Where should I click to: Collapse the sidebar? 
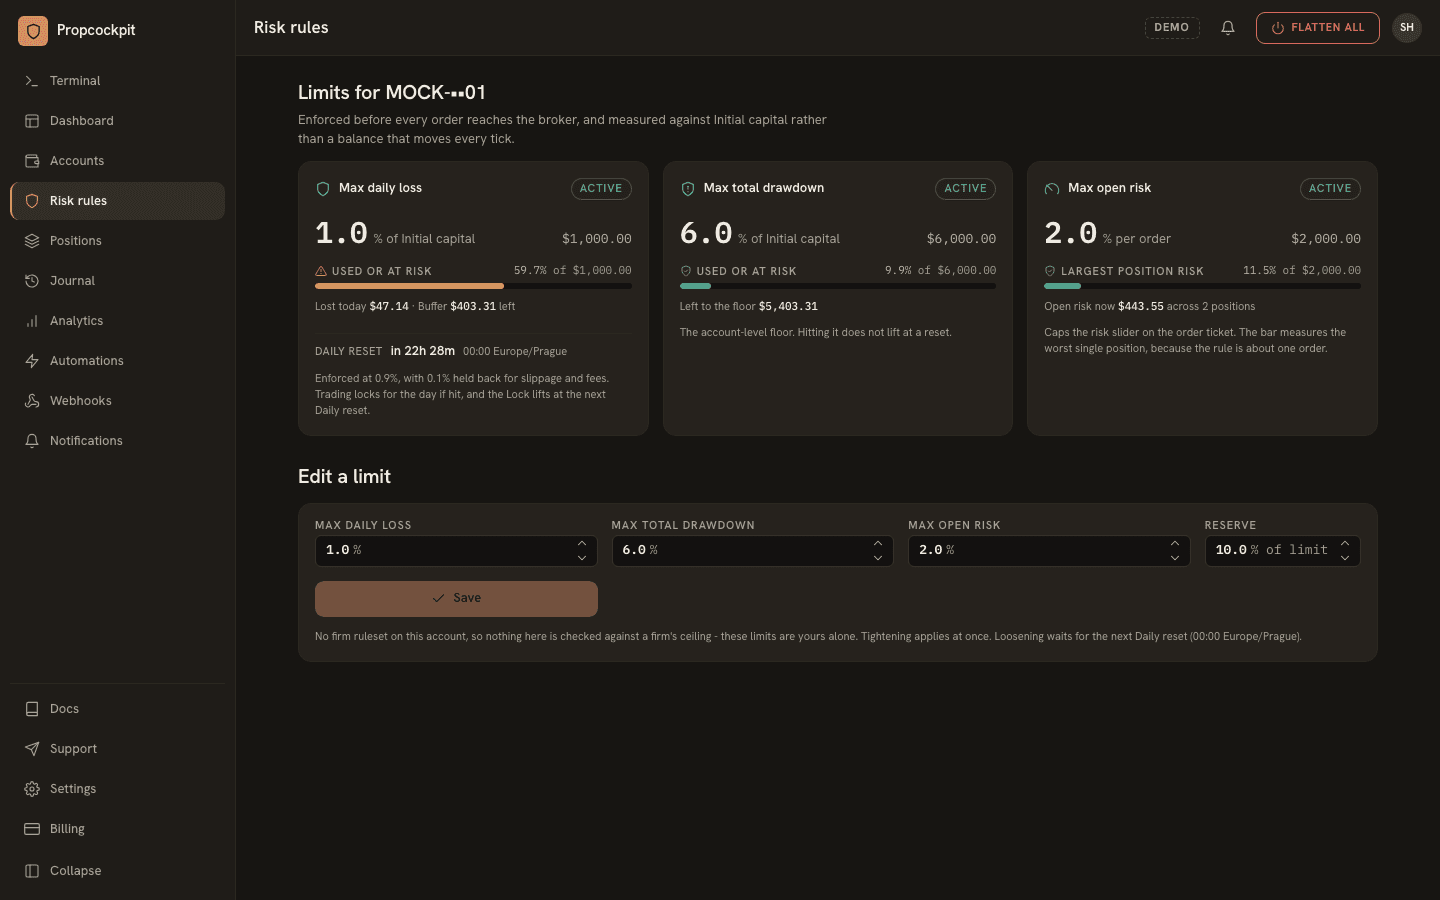pyautogui.click(x=117, y=871)
